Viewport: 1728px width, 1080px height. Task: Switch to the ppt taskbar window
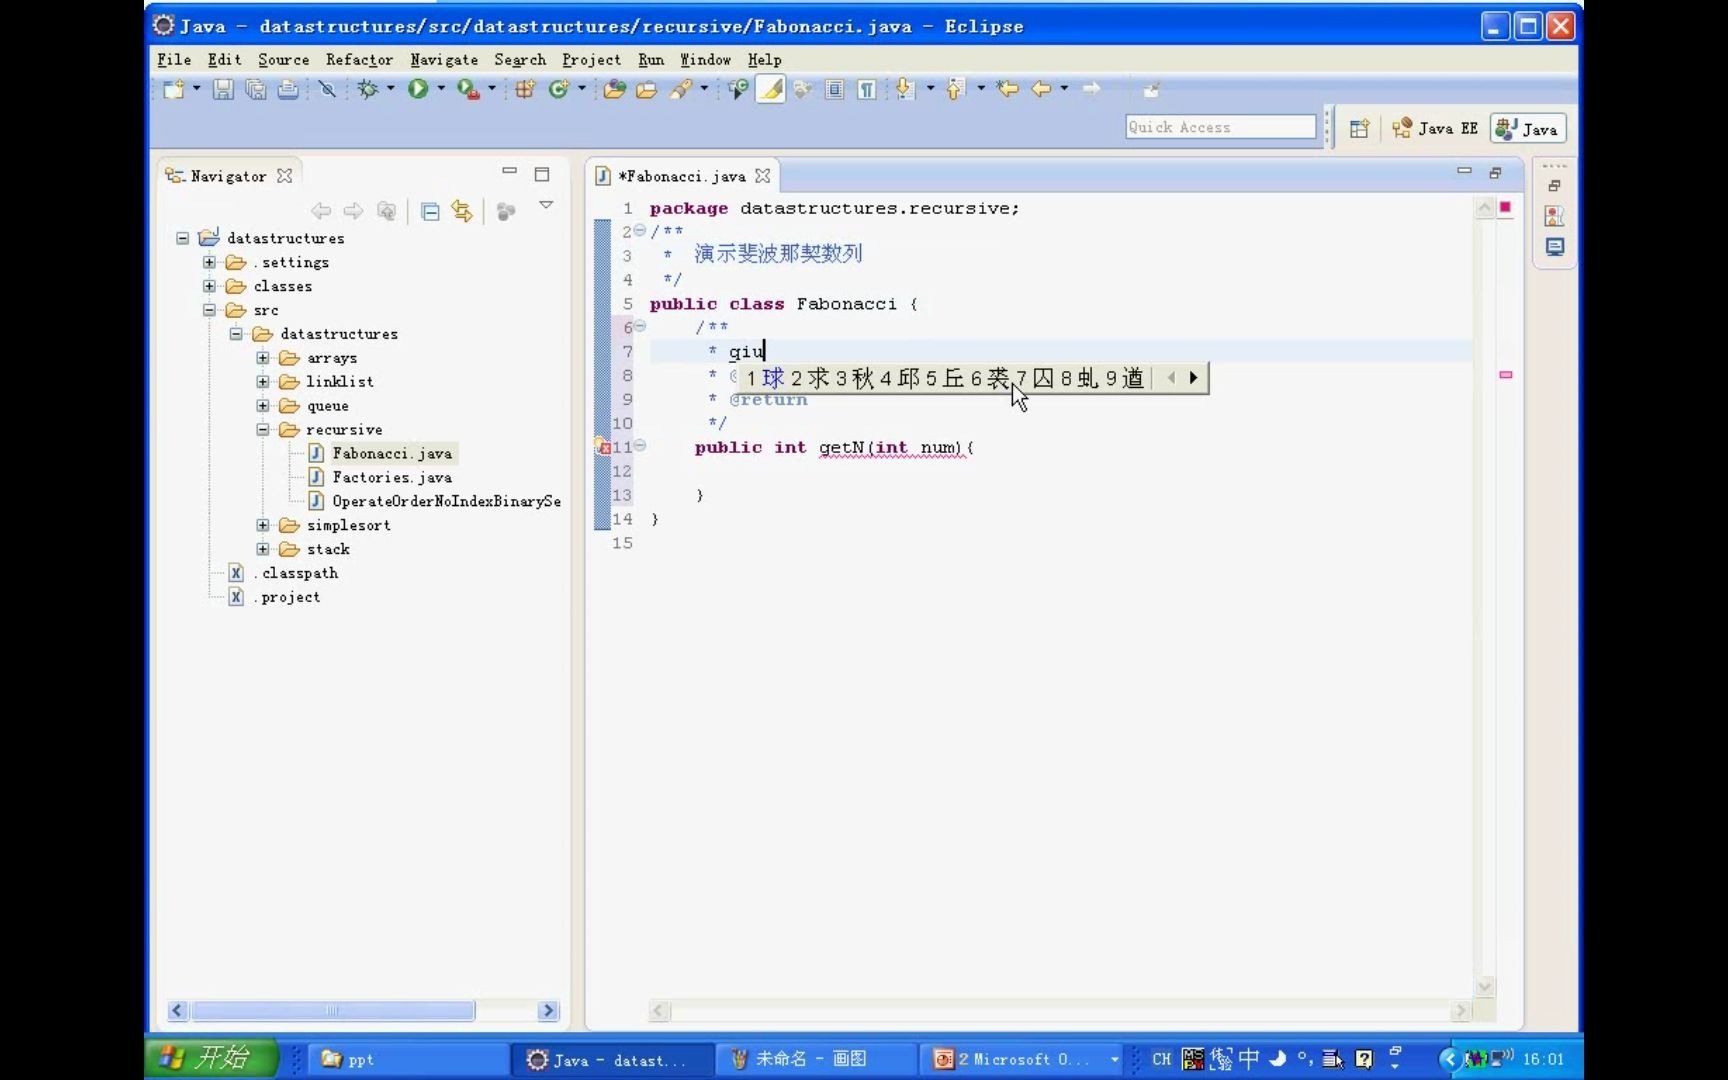point(409,1059)
